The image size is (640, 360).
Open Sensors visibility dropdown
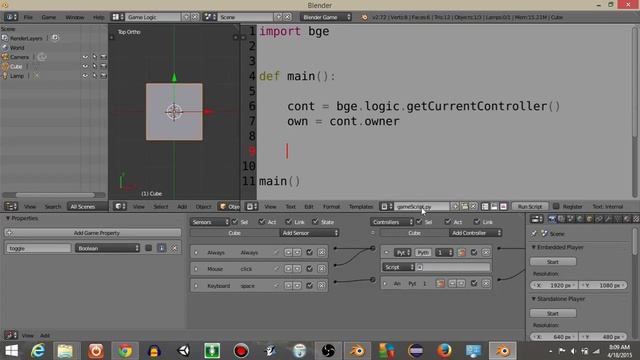210,222
